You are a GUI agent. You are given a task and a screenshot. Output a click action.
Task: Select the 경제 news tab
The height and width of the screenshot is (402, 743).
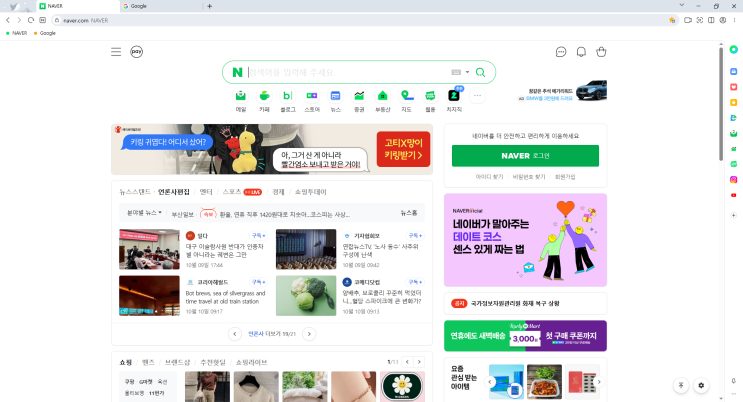point(278,192)
